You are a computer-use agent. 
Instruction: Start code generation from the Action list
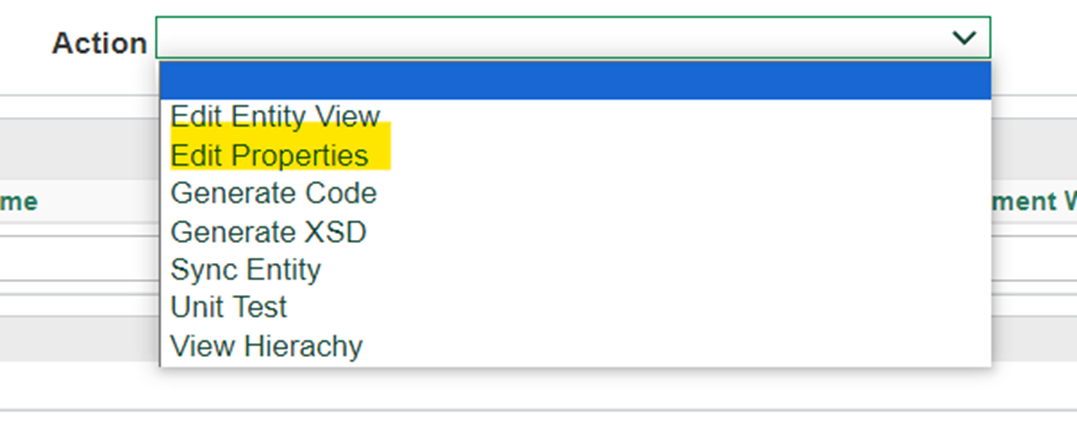click(274, 193)
